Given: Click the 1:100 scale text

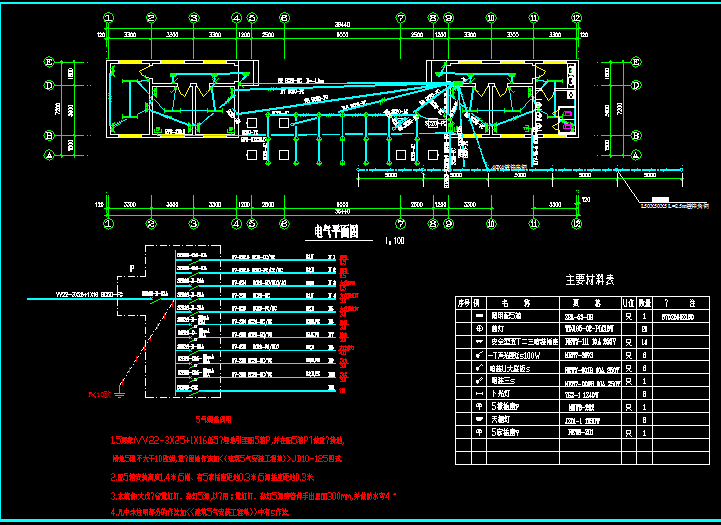Looking at the screenshot, I should pyautogui.click(x=395, y=240).
